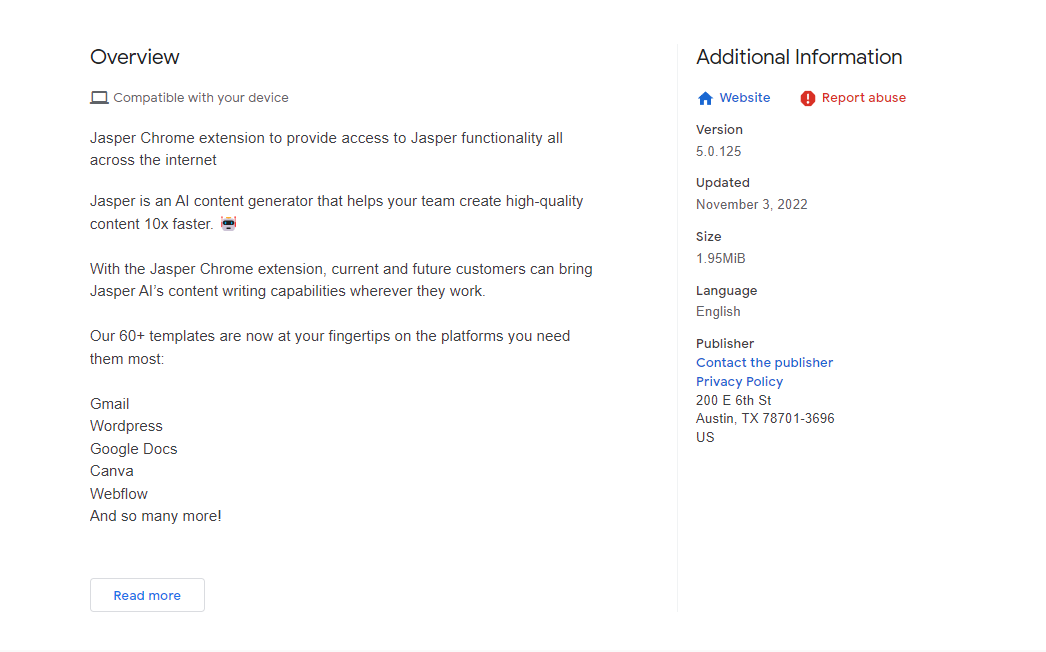The image size is (1046, 652).
Task: Open the Website link
Action: click(x=745, y=98)
